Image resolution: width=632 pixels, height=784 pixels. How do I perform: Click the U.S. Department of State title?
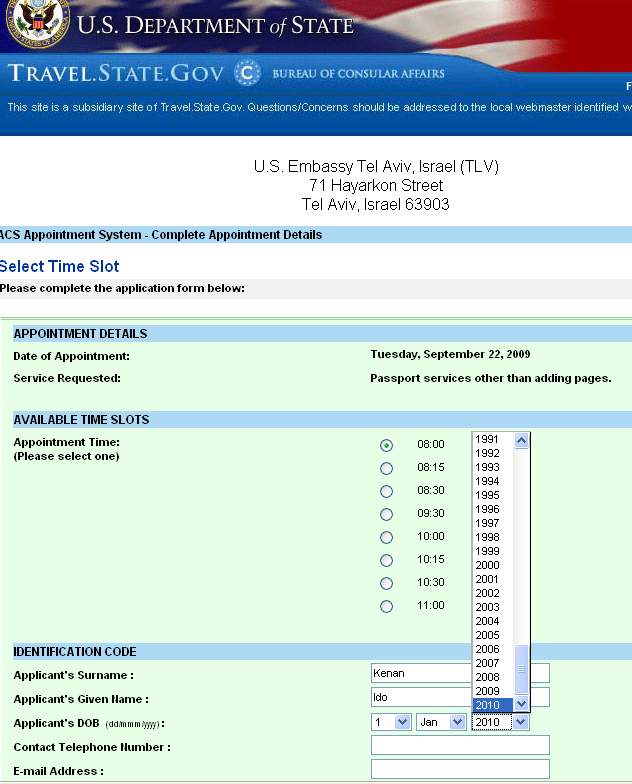pos(215,24)
